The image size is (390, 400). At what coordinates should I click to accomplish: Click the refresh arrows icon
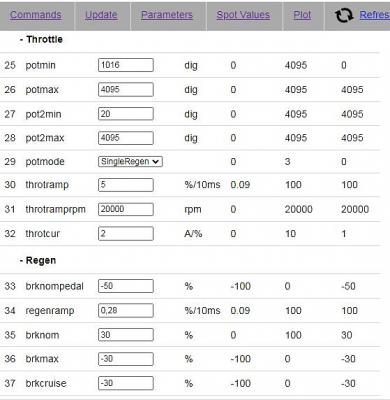tap(344, 15)
